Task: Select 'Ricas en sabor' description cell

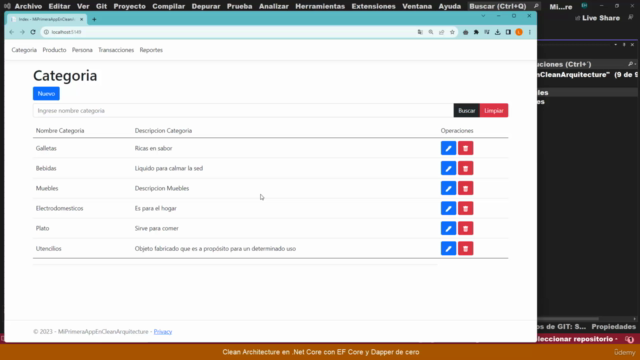Action: pyautogui.click(x=153, y=148)
